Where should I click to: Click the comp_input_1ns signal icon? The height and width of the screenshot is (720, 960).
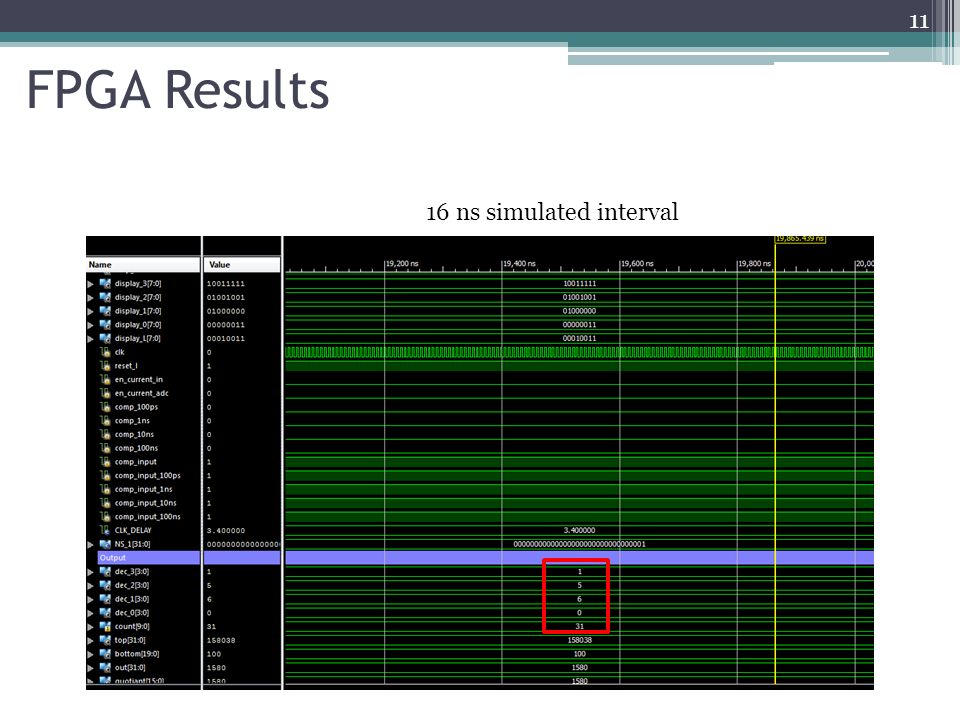105,489
